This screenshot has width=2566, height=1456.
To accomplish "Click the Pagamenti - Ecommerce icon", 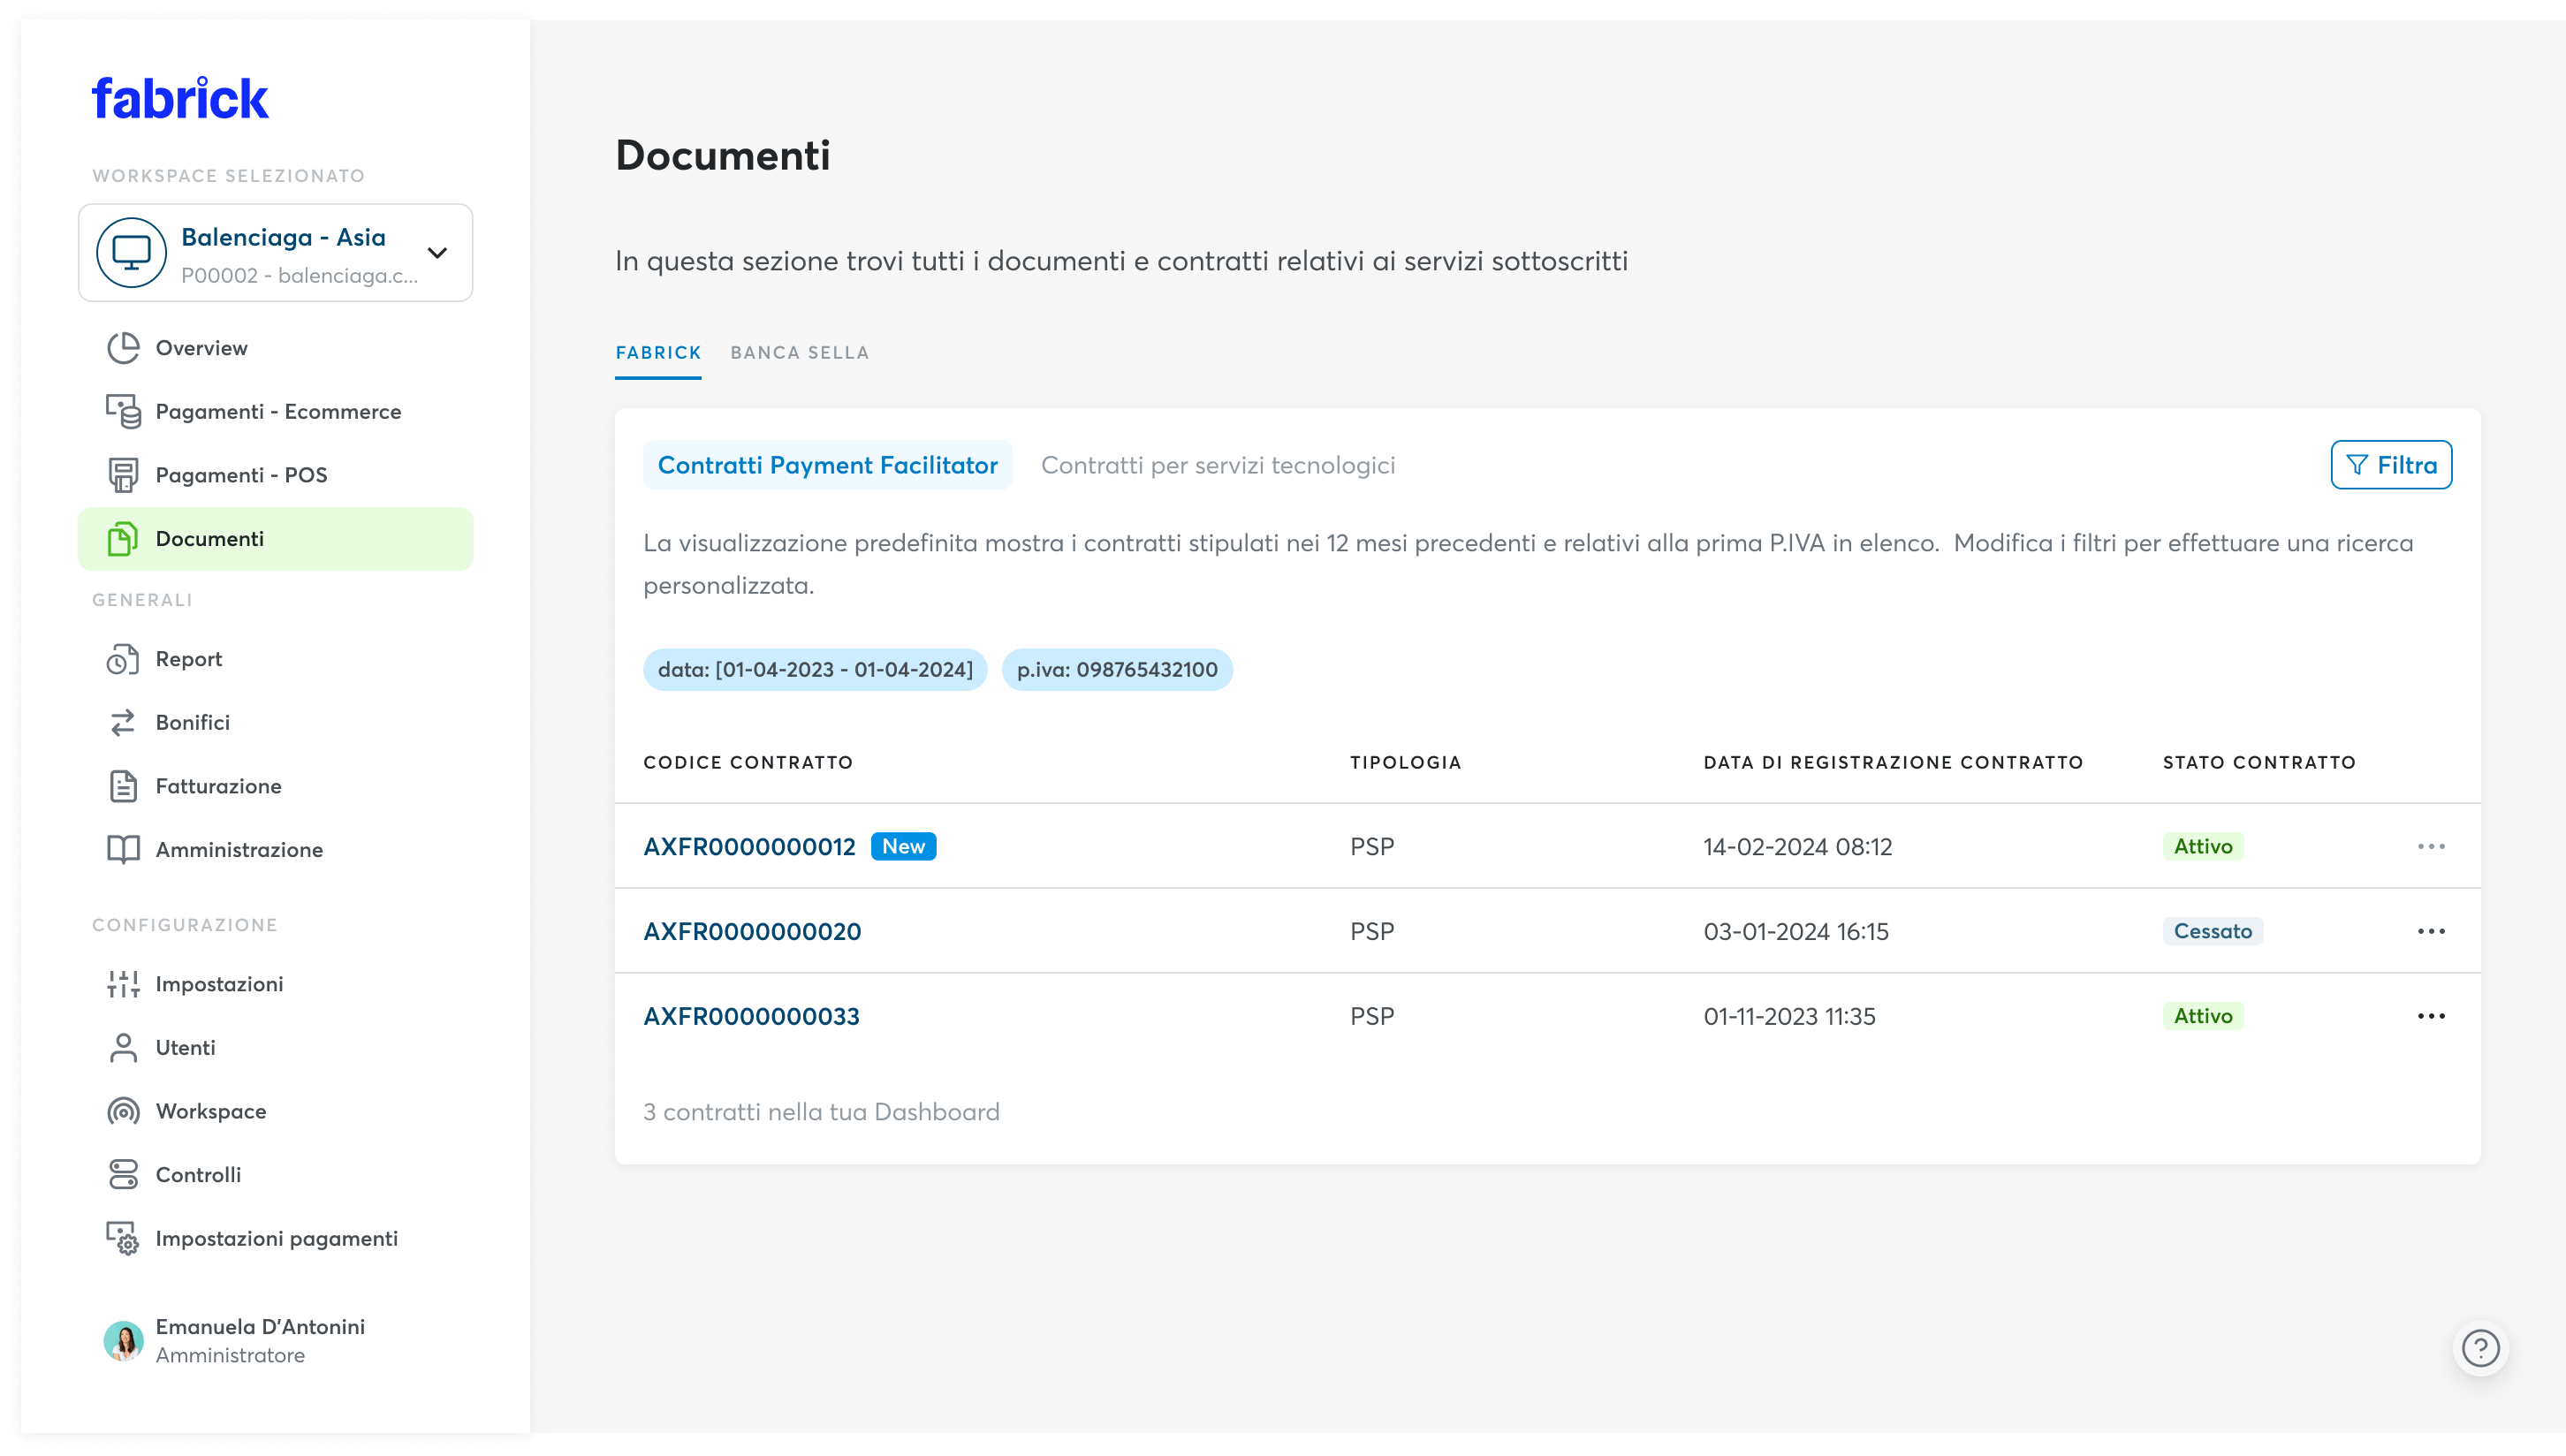I will pos(124,409).
